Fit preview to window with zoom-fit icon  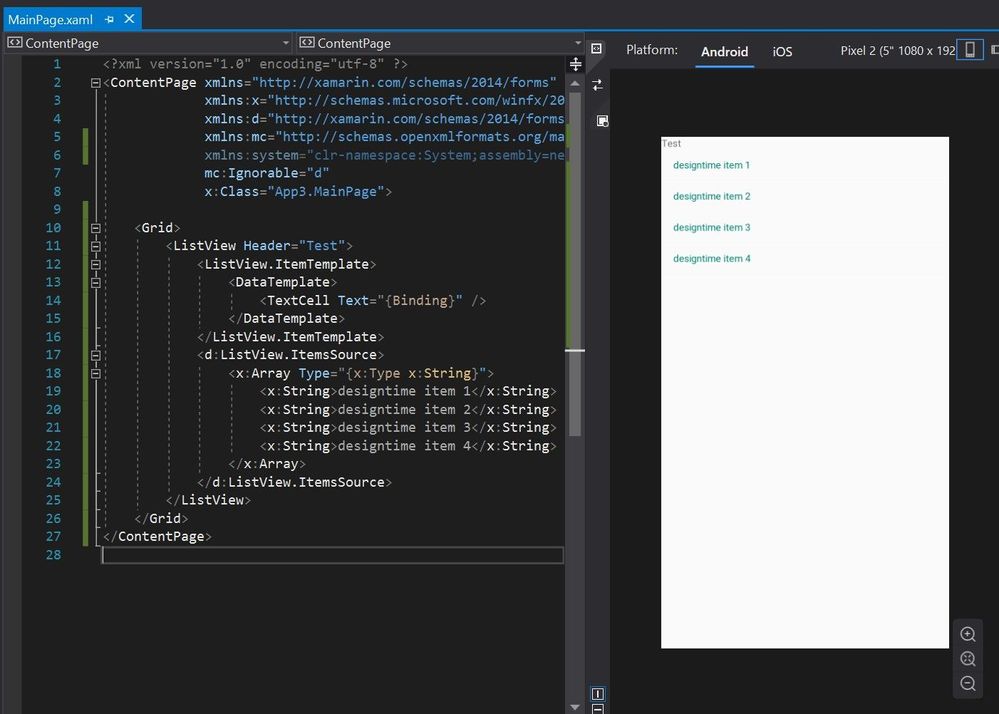[967, 659]
